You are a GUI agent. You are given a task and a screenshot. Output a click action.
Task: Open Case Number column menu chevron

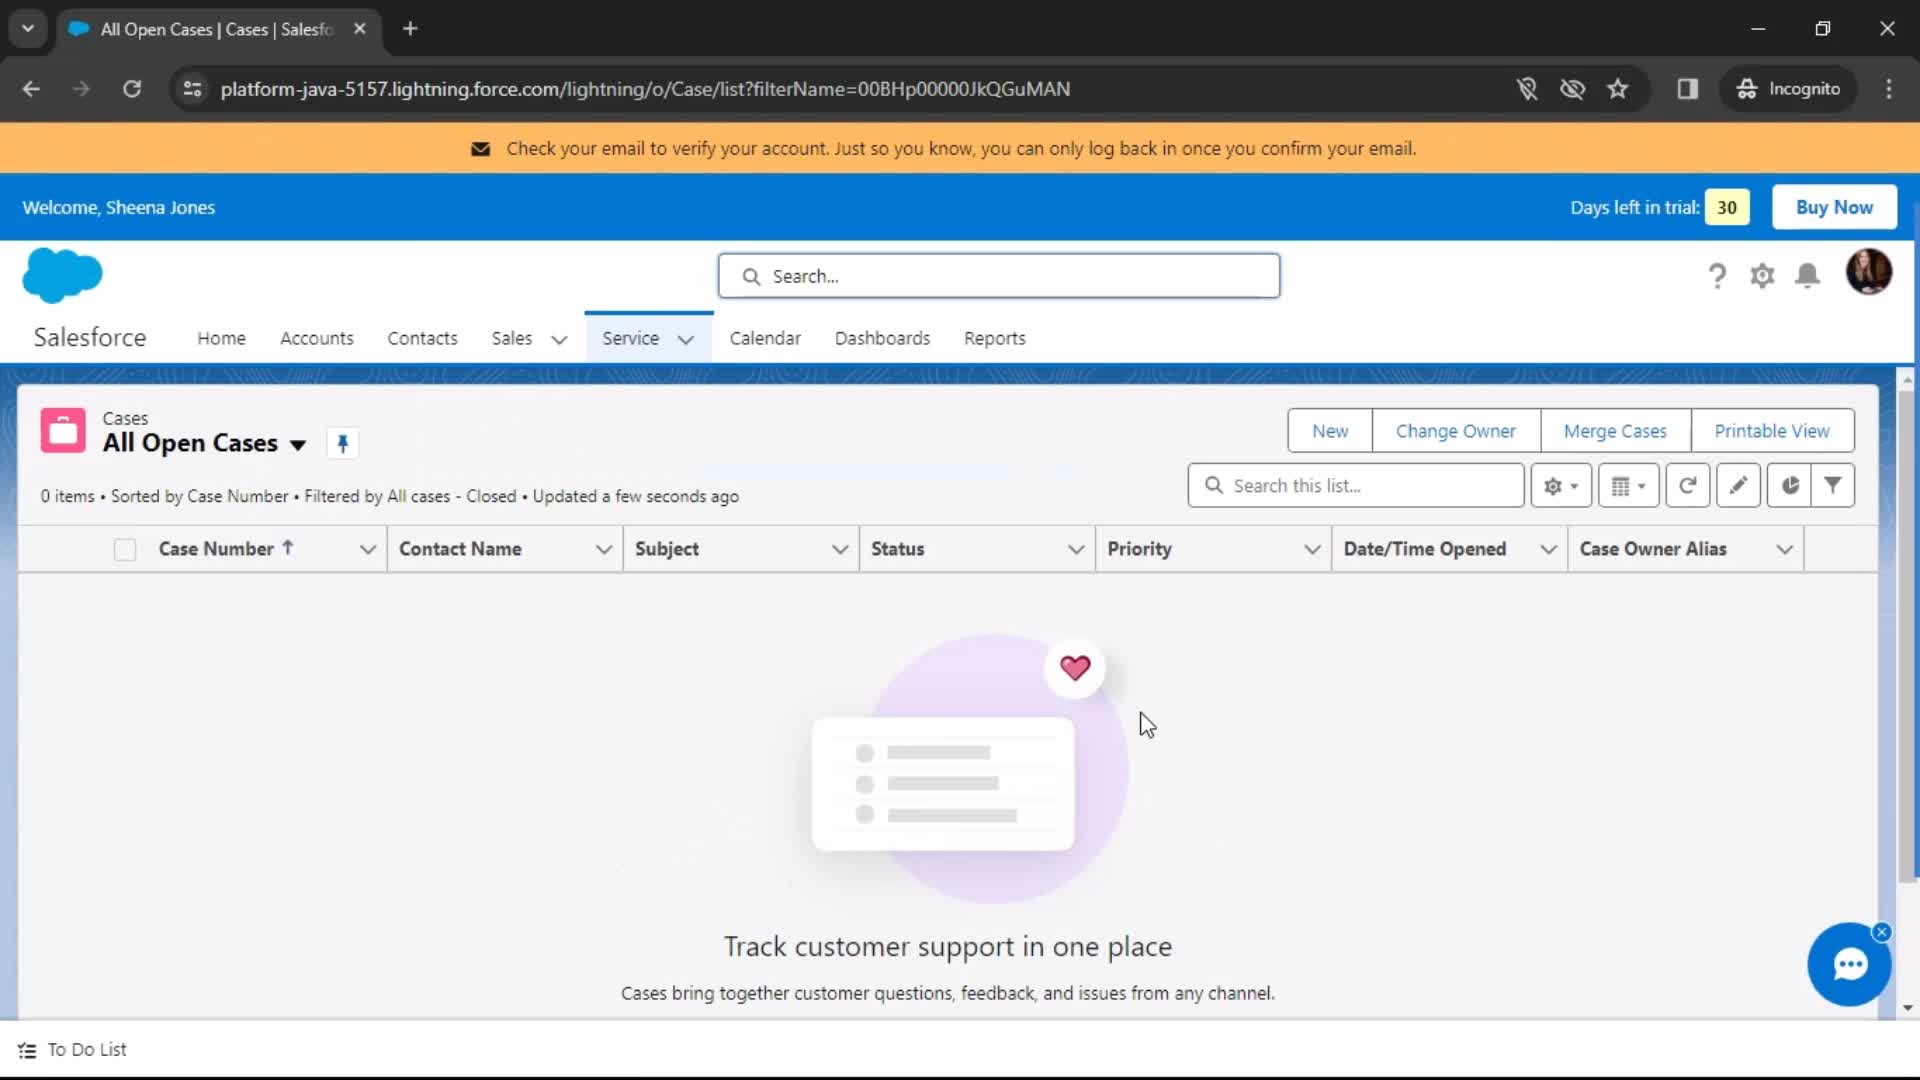367,549
